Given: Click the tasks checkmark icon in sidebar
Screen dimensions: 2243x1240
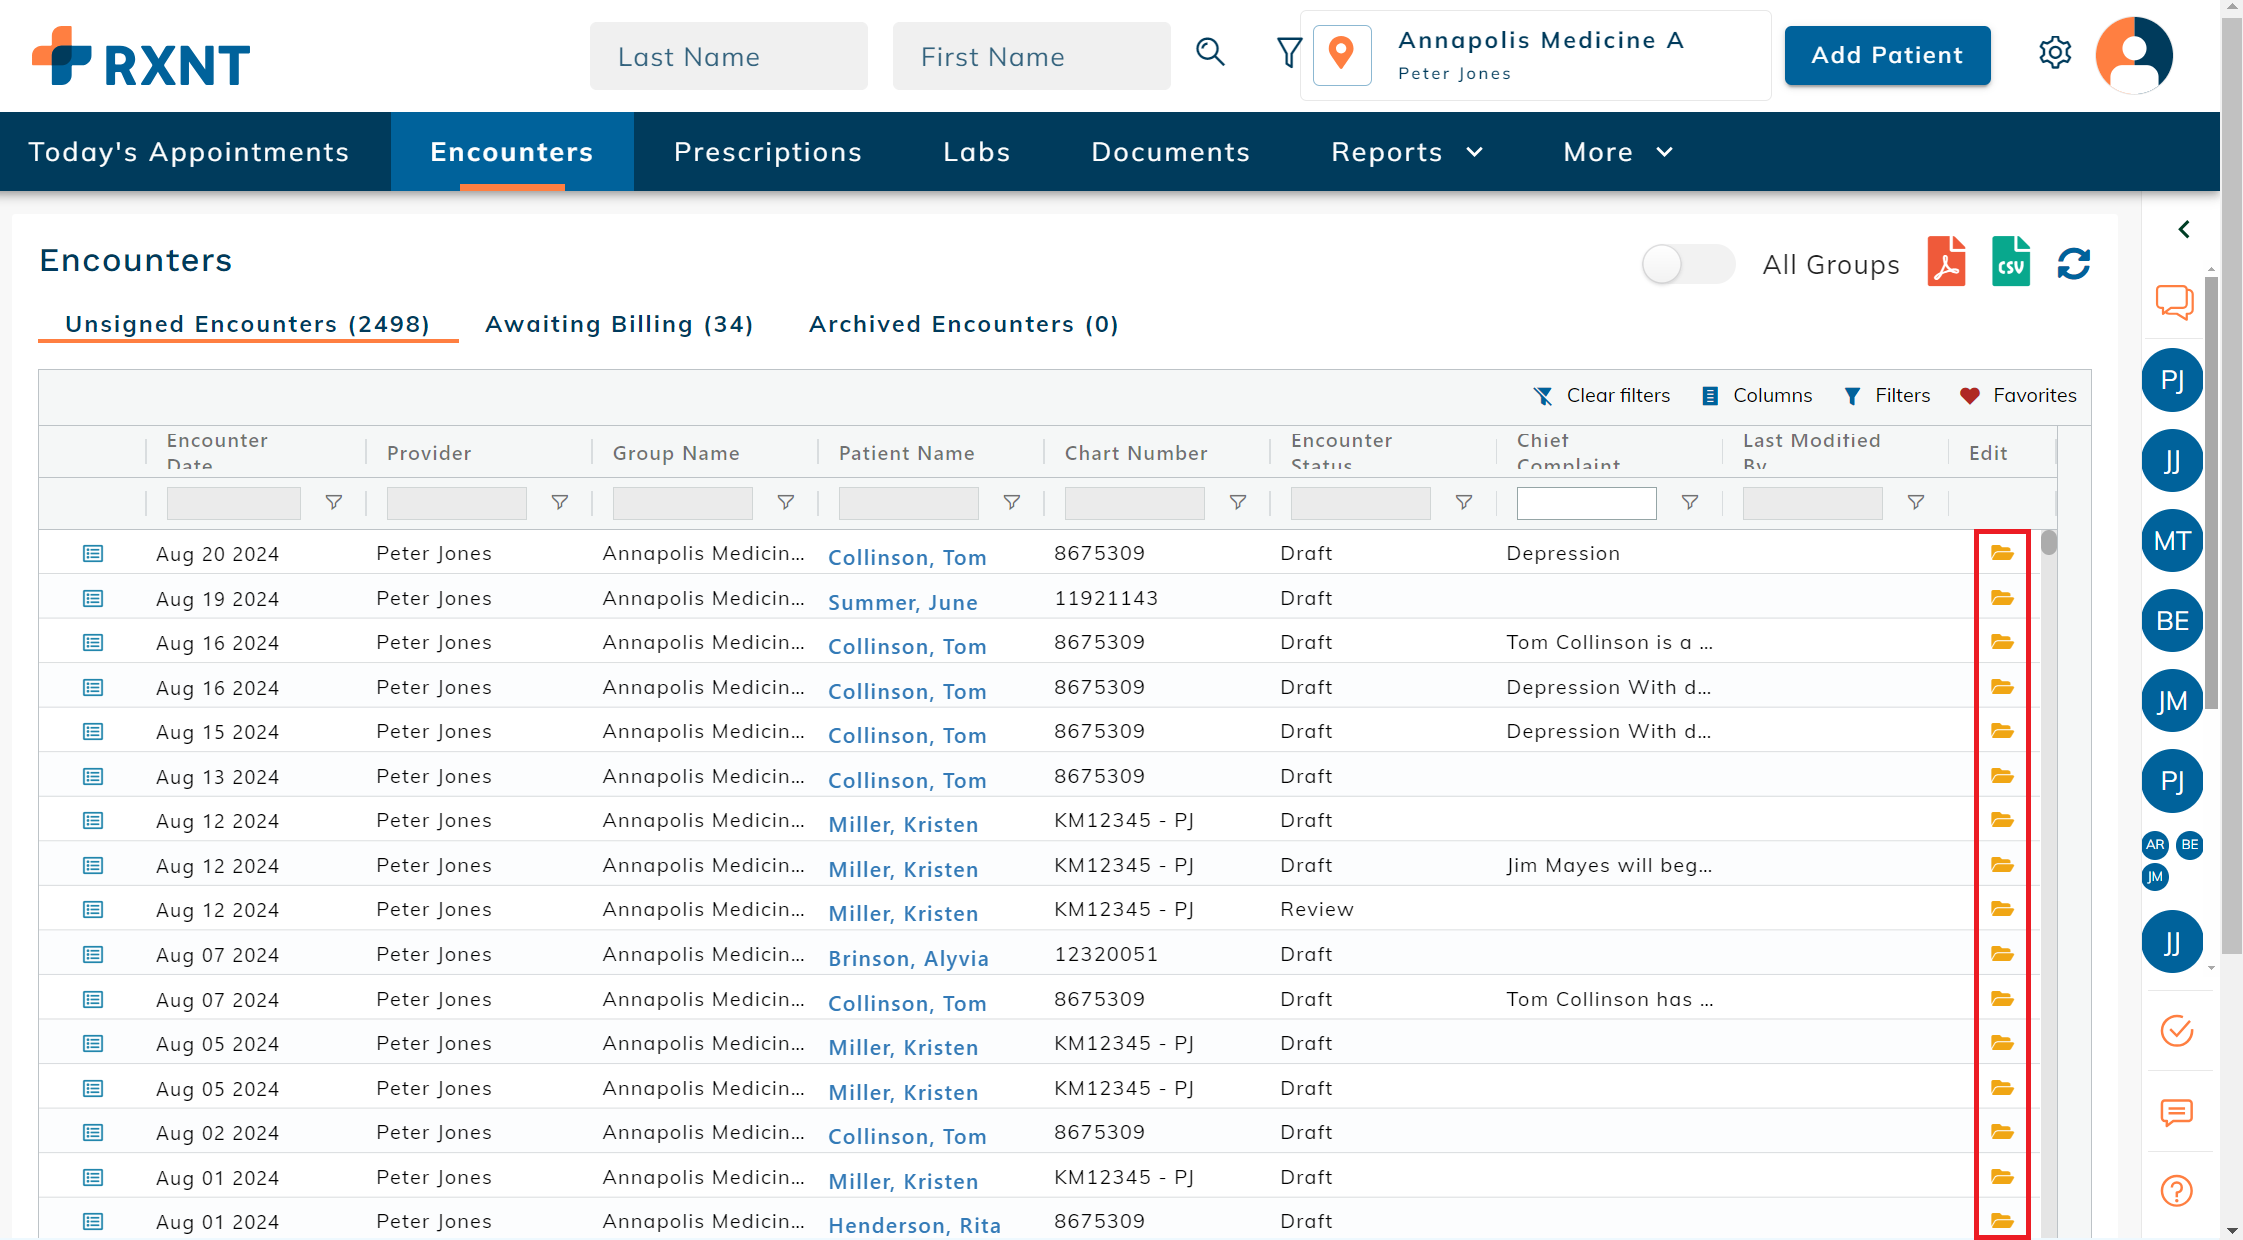Looking at the screenshot, I should click(2176, 1030).
